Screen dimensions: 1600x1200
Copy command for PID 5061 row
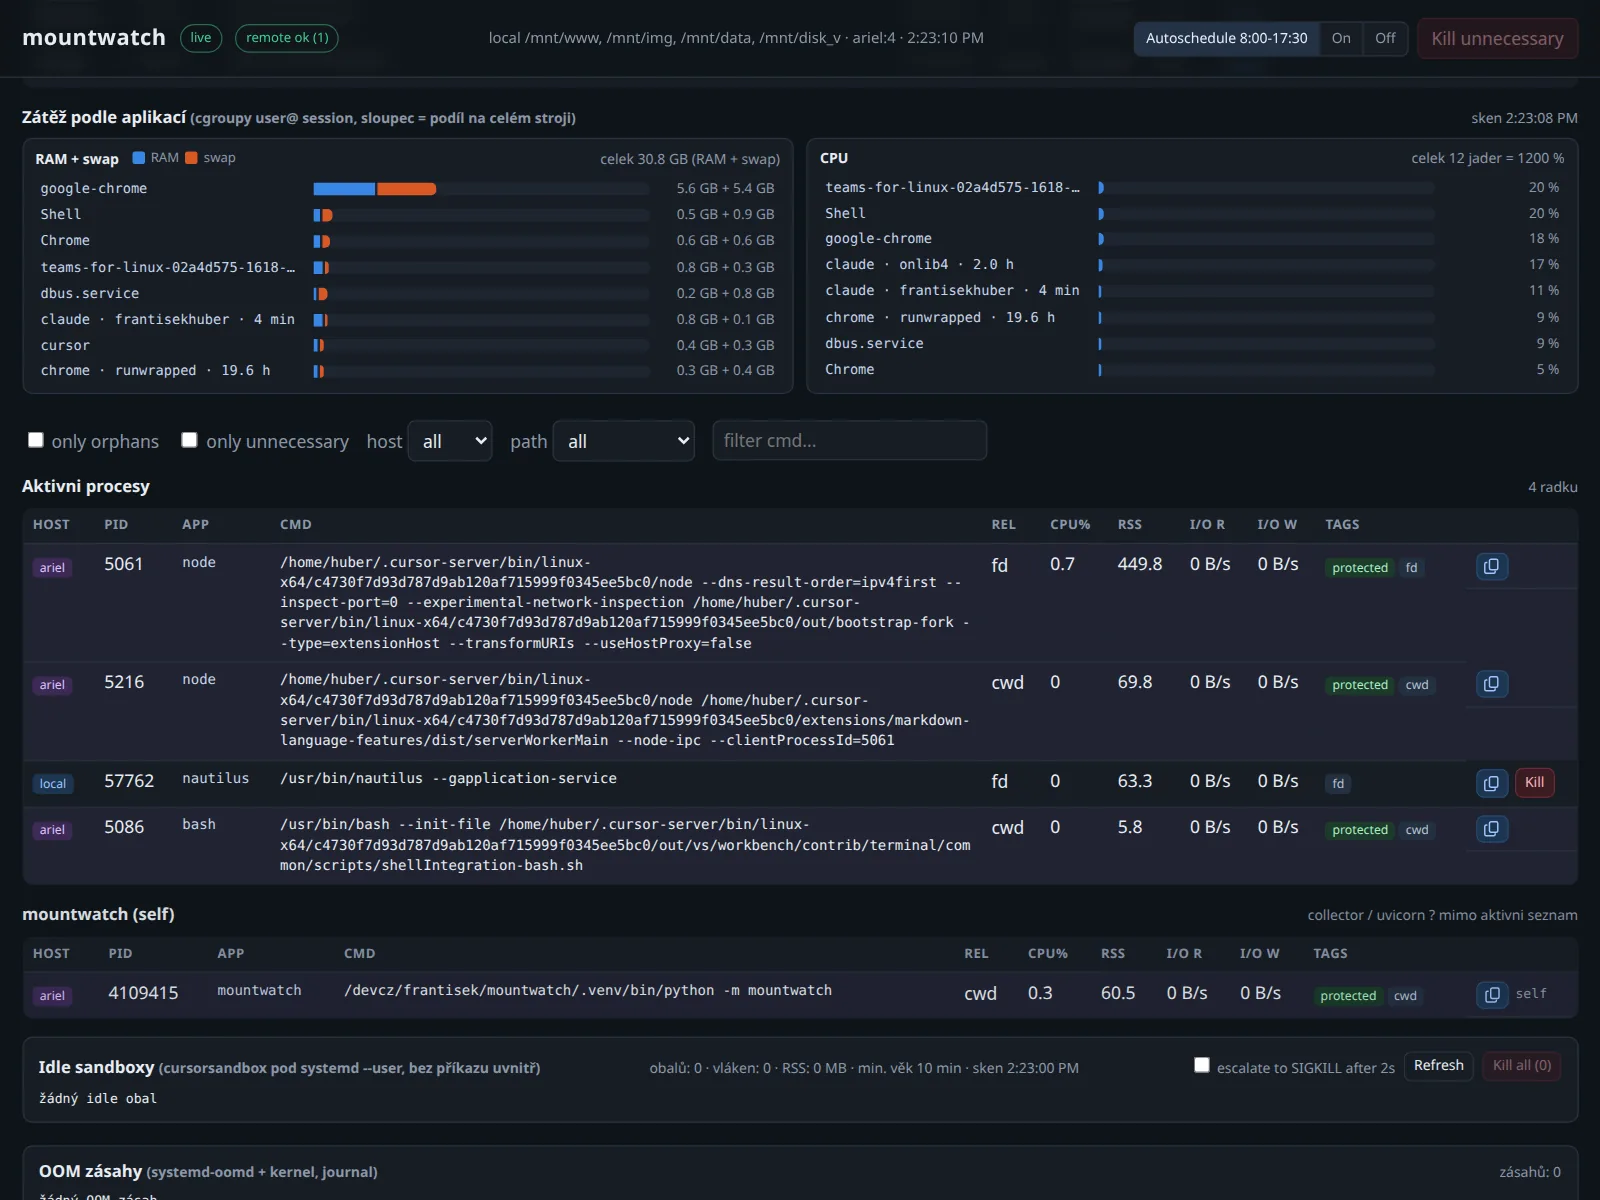[x=1492, y=567]
